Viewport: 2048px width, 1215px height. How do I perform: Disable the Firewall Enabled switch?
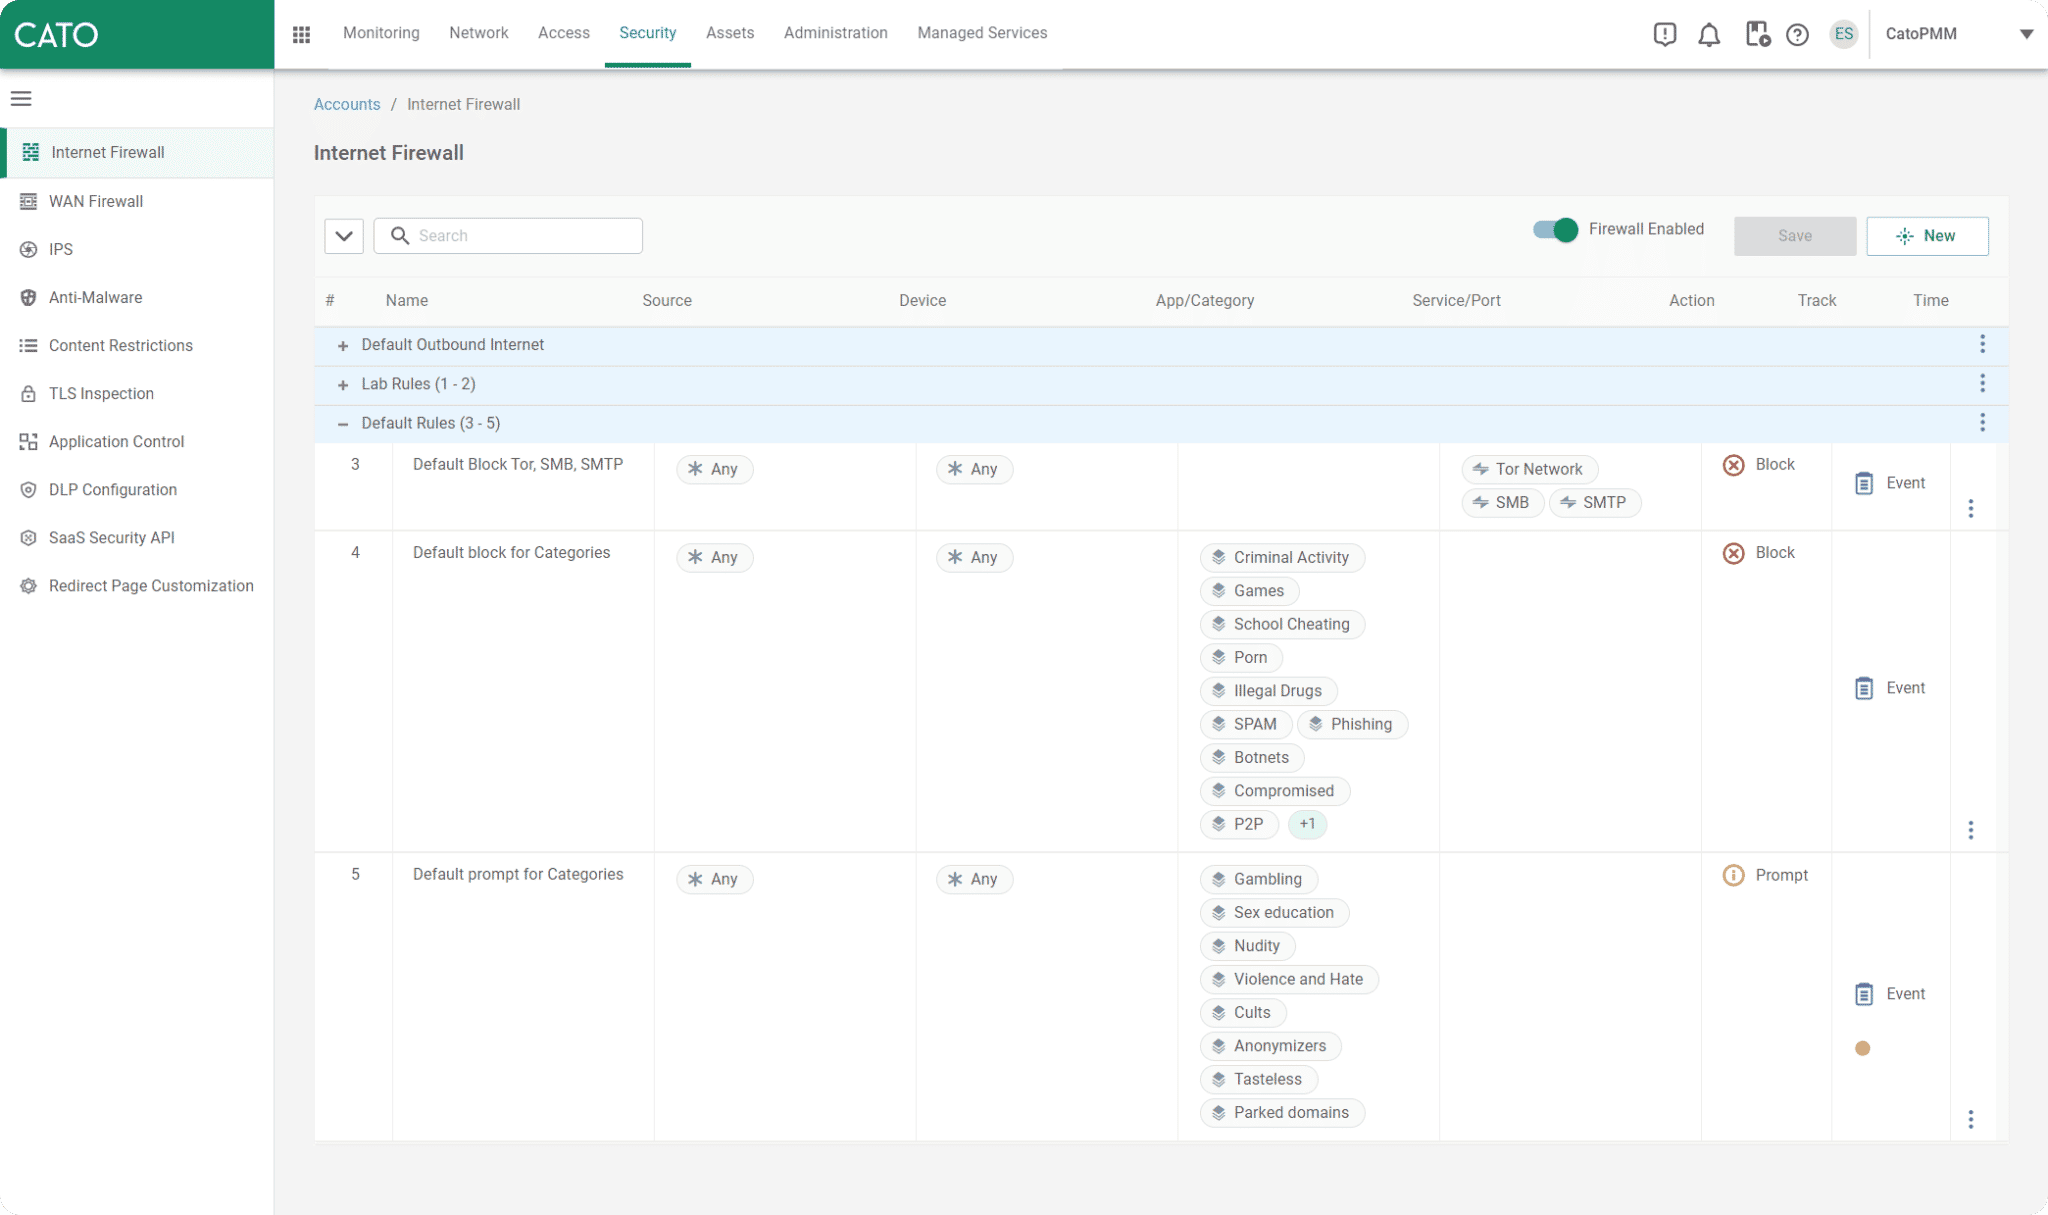point(1554,229)
